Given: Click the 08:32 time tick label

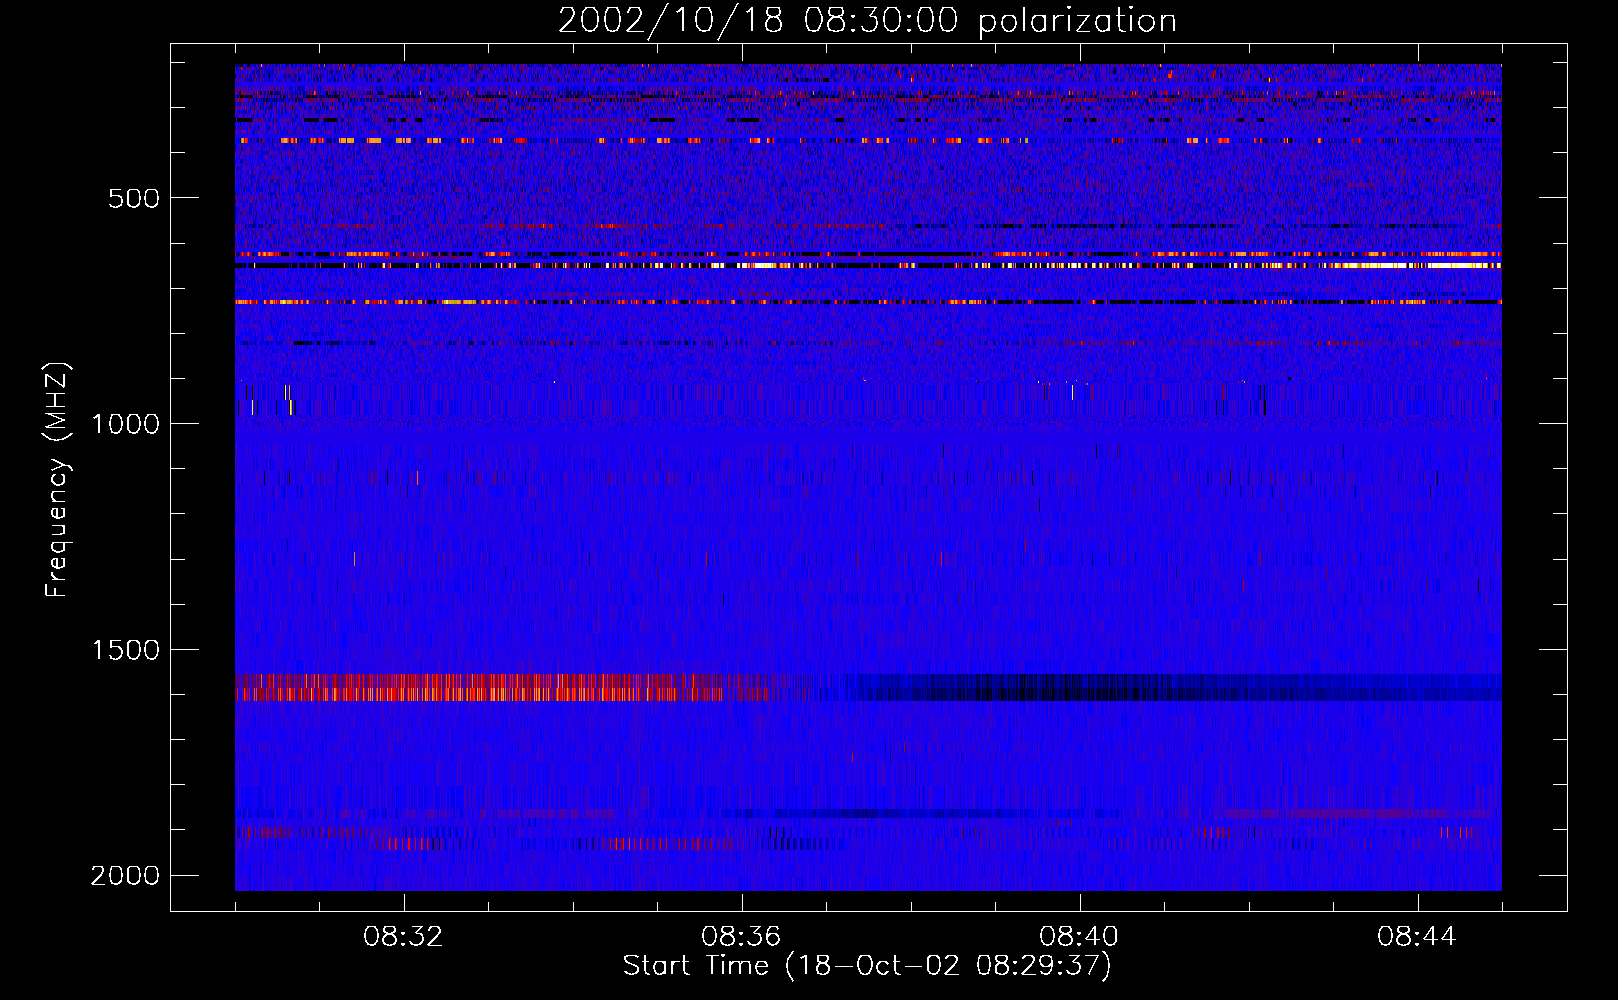Looking at the screenshot, I should pyautogui.click(x=404, y=937).
